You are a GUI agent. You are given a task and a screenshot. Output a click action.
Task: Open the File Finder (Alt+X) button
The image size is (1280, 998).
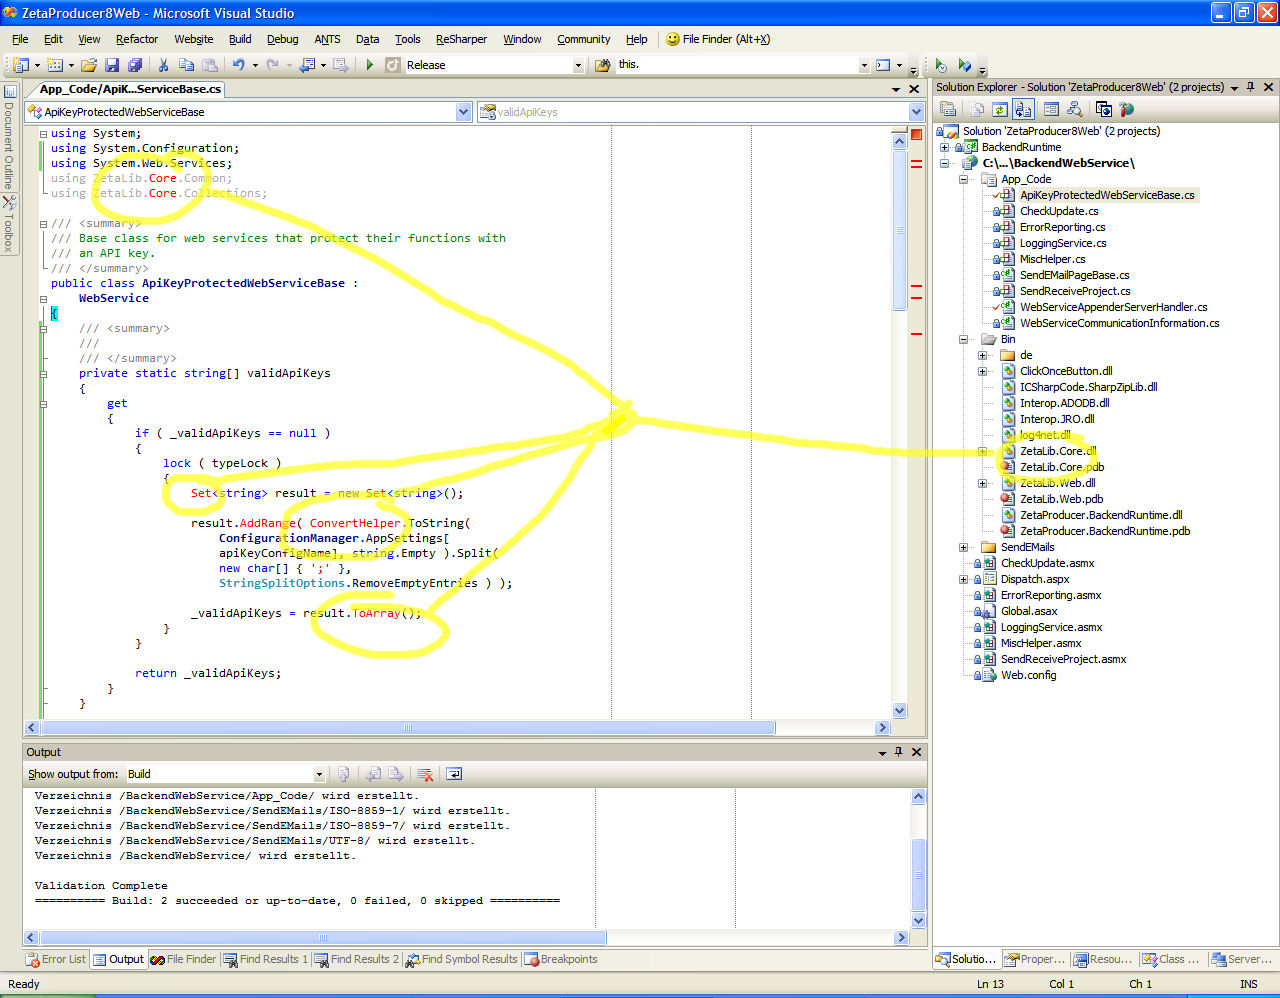pos(717,39)
